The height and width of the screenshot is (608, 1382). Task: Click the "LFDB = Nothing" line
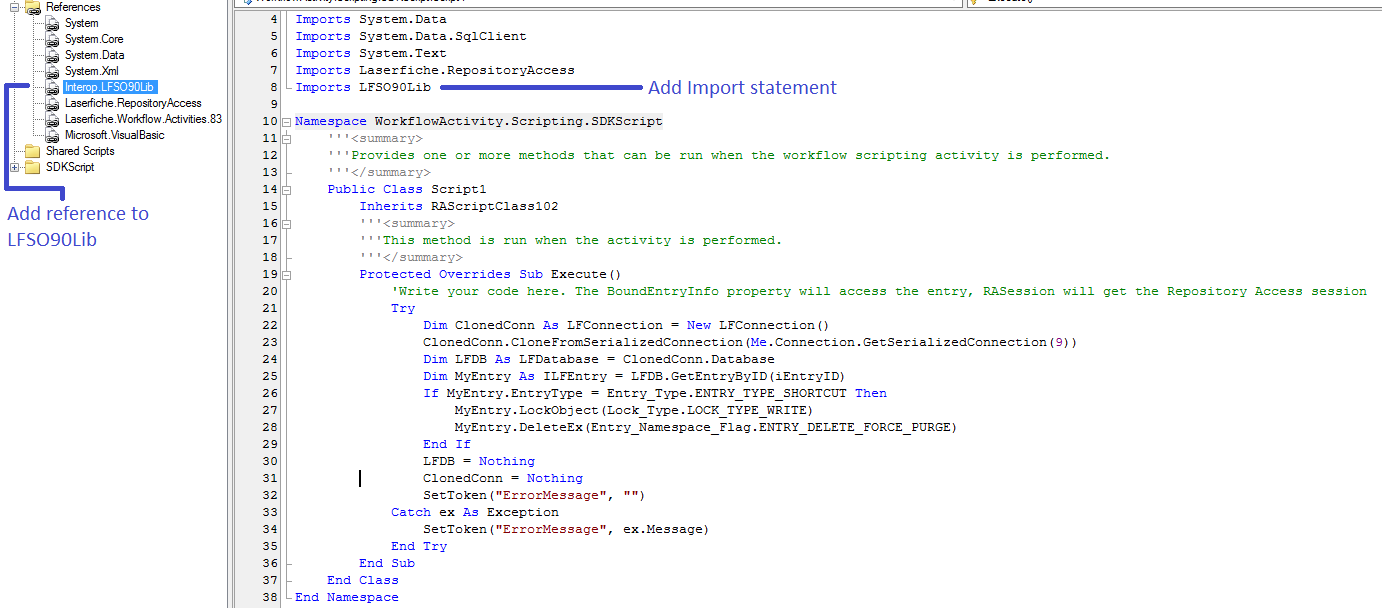pos(479,462)
